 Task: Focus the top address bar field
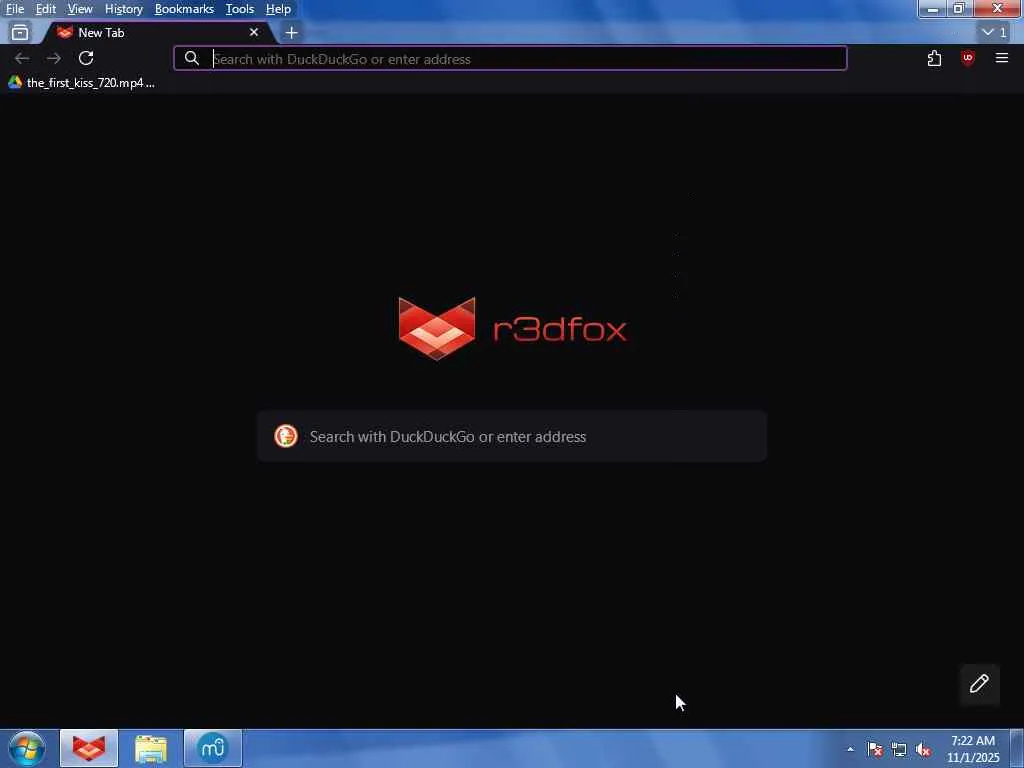pyautogui.click(x=510, y=58)
